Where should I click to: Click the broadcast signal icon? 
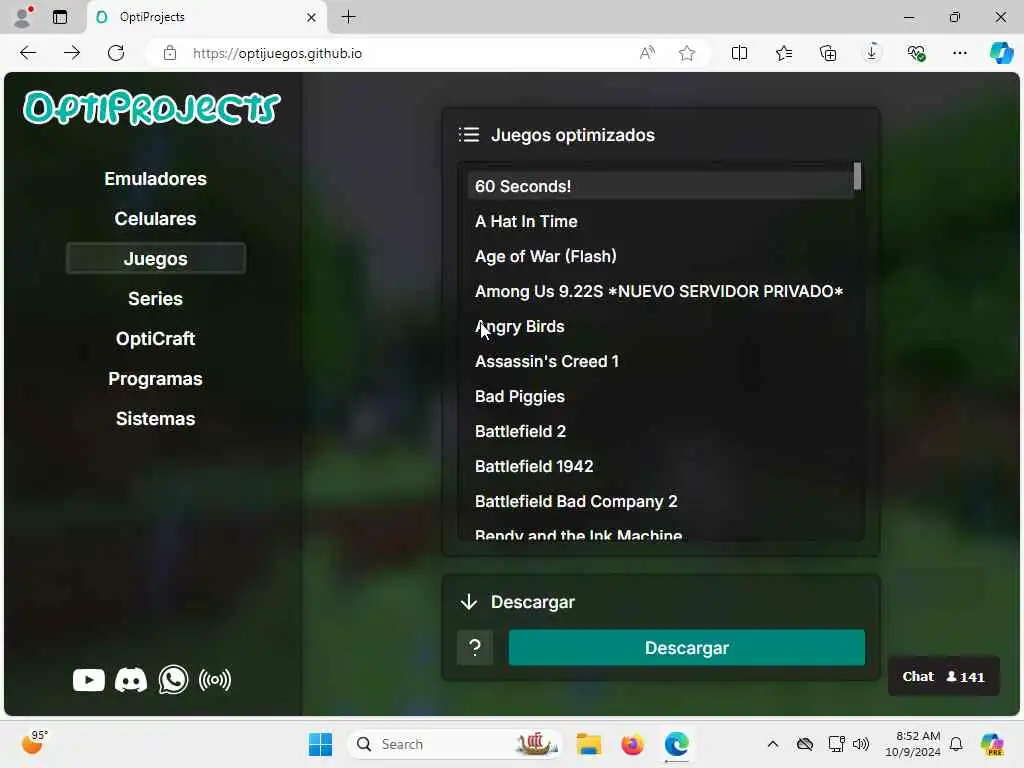click(215, 680)
